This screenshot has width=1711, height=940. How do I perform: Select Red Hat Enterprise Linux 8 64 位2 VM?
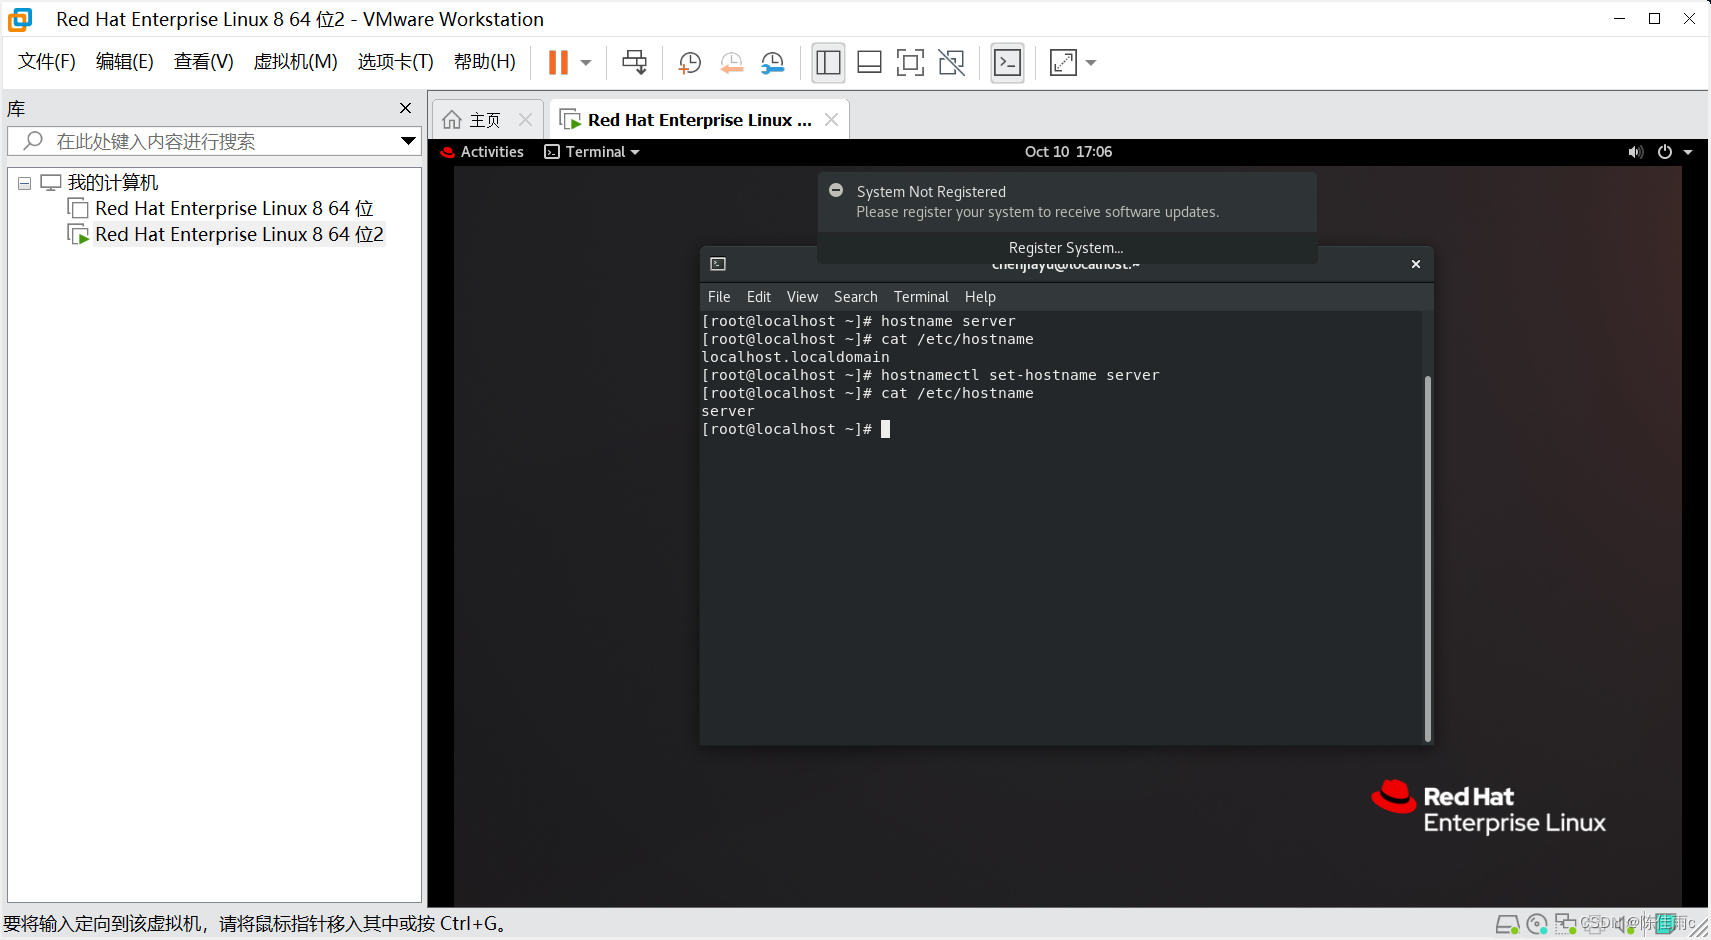click(239, 234)
